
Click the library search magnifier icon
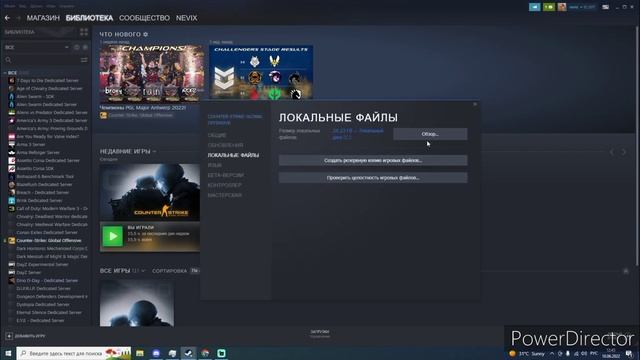click(x=8, y=60)
